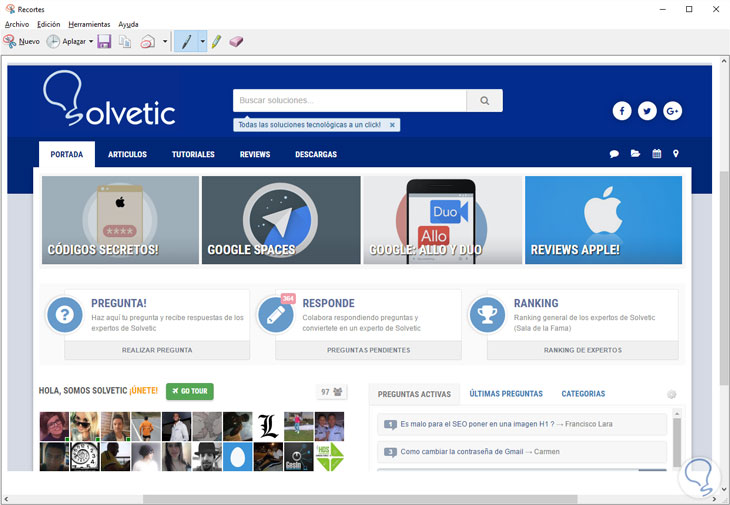Click the speech bubble icon in nav bar

[x=614, y=154]
